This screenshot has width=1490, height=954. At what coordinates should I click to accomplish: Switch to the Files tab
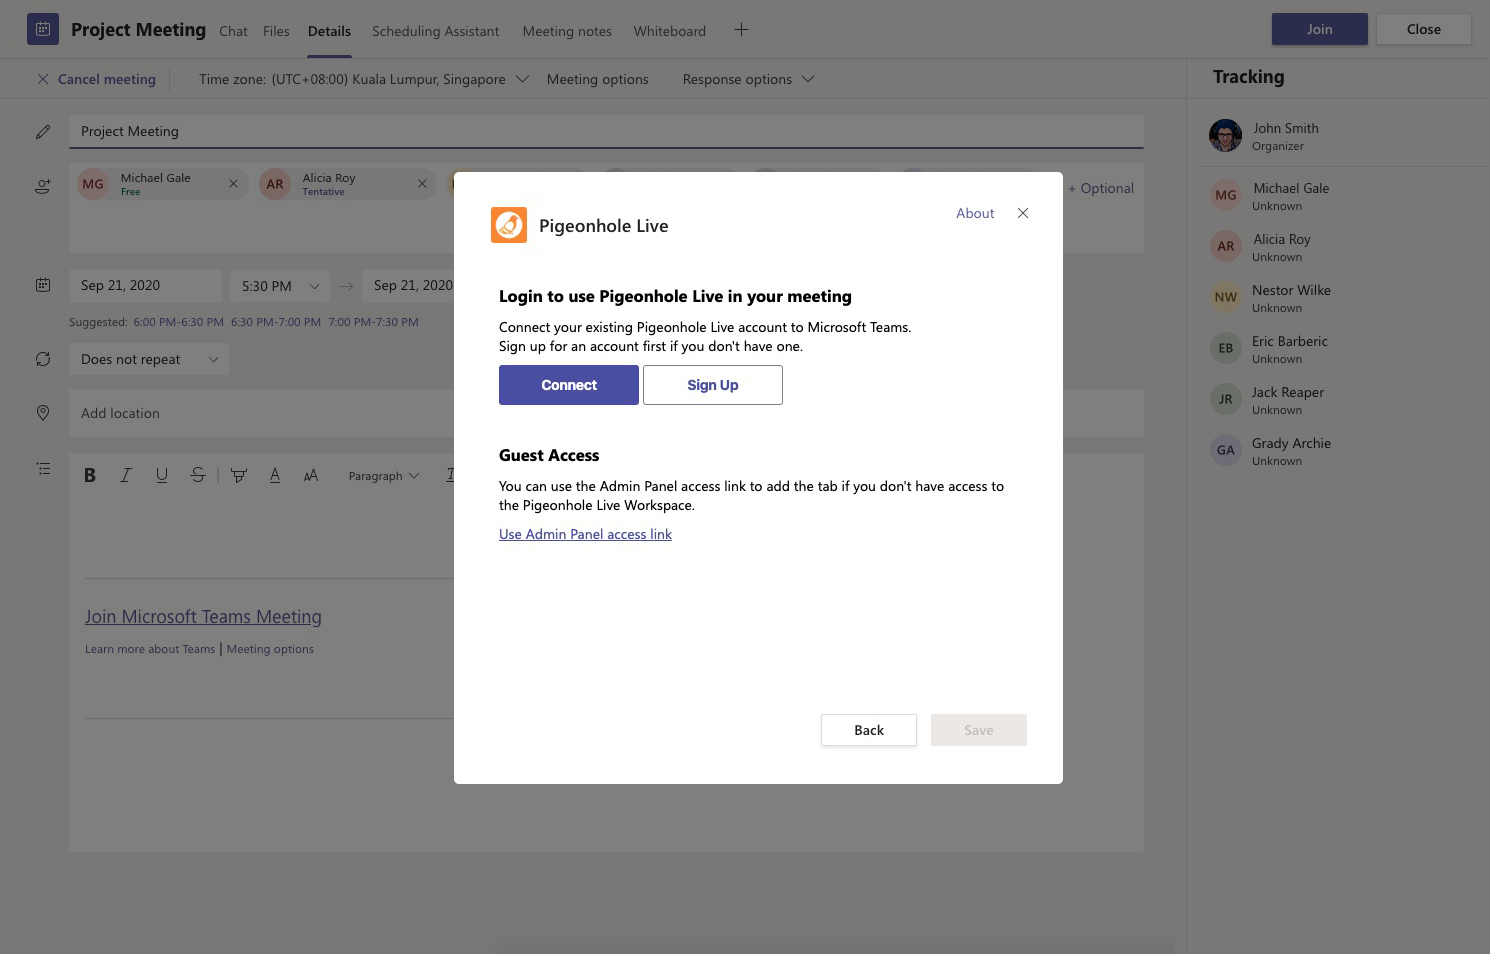(x=276, y=31)
